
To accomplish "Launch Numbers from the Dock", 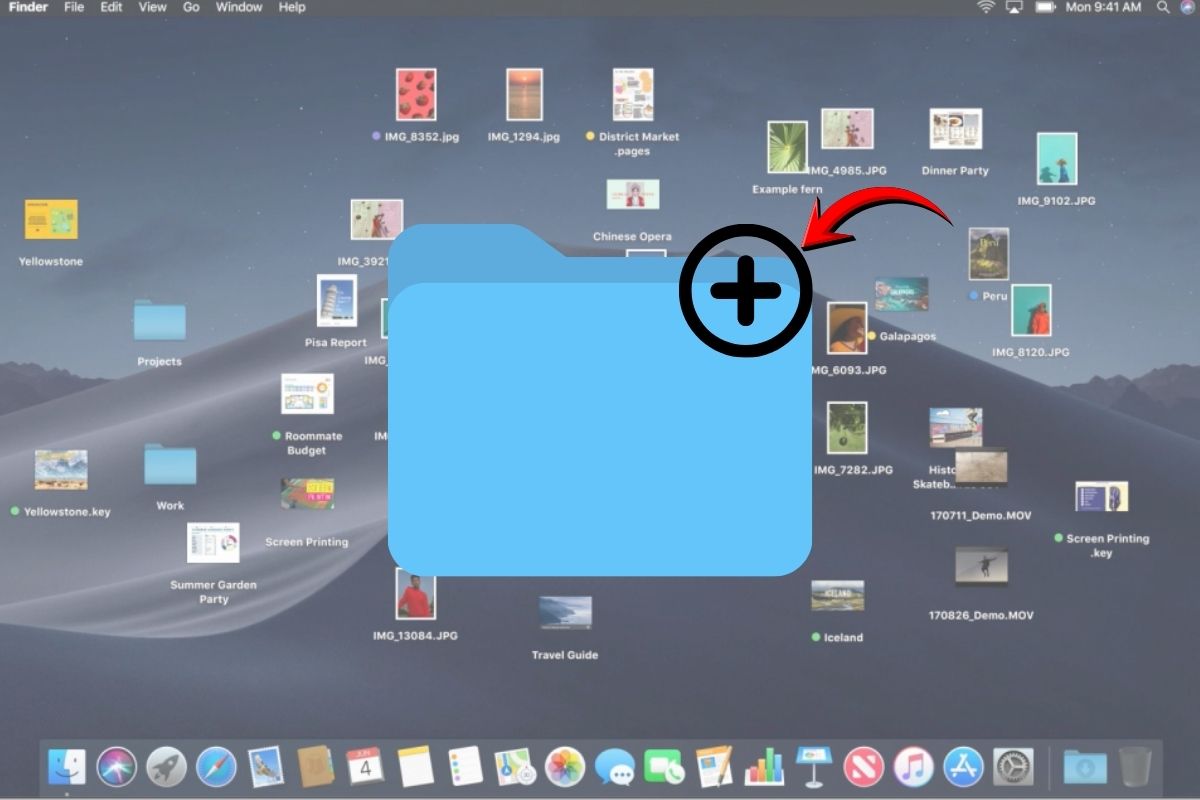I will [763, 768].
